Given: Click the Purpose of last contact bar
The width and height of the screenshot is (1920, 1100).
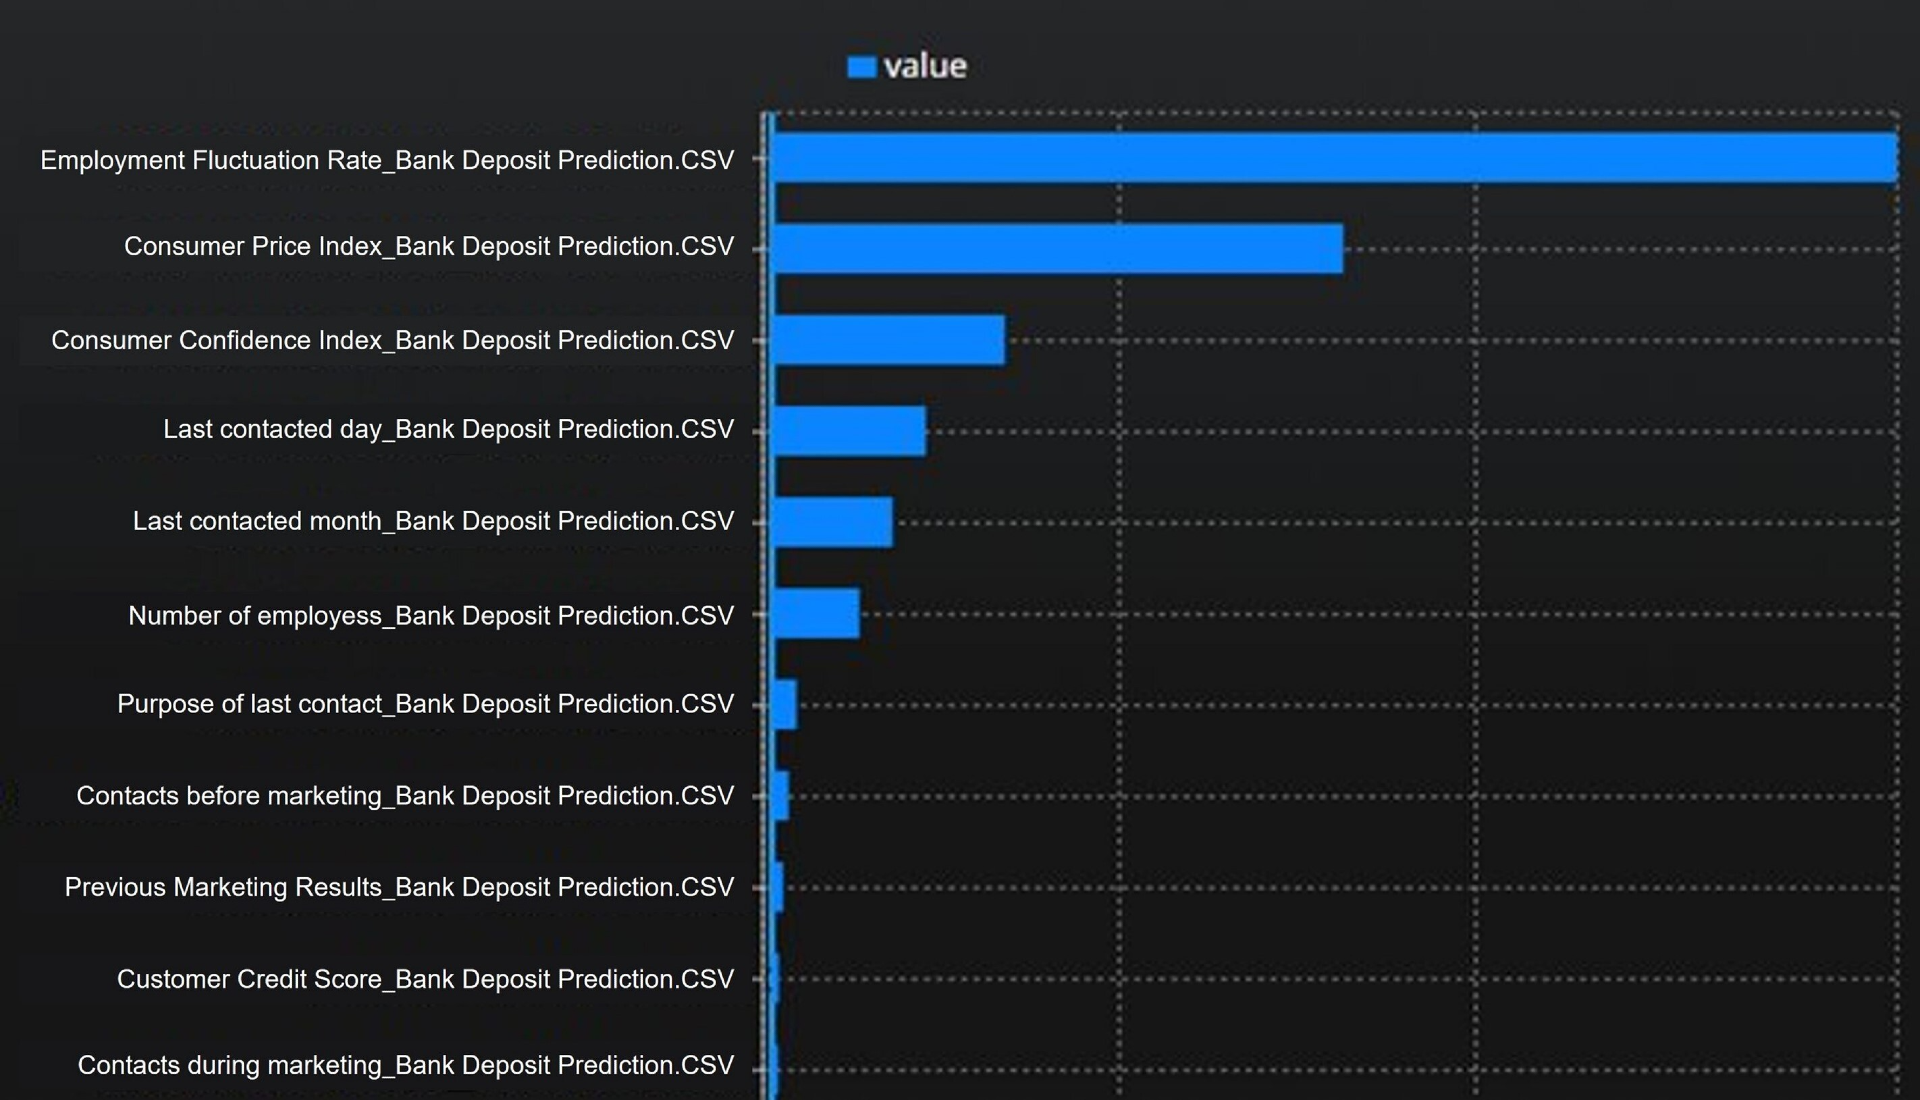Looking at the screenshot, I should tap(785, 704).
